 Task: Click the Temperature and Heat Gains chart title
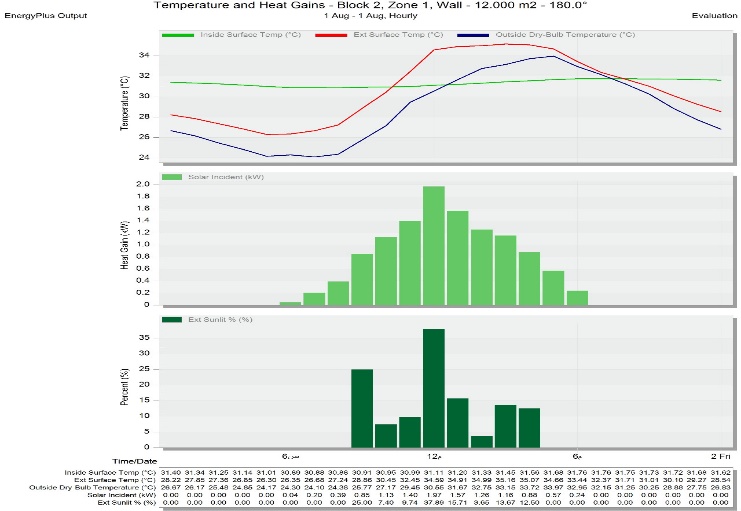pos(370,5)
